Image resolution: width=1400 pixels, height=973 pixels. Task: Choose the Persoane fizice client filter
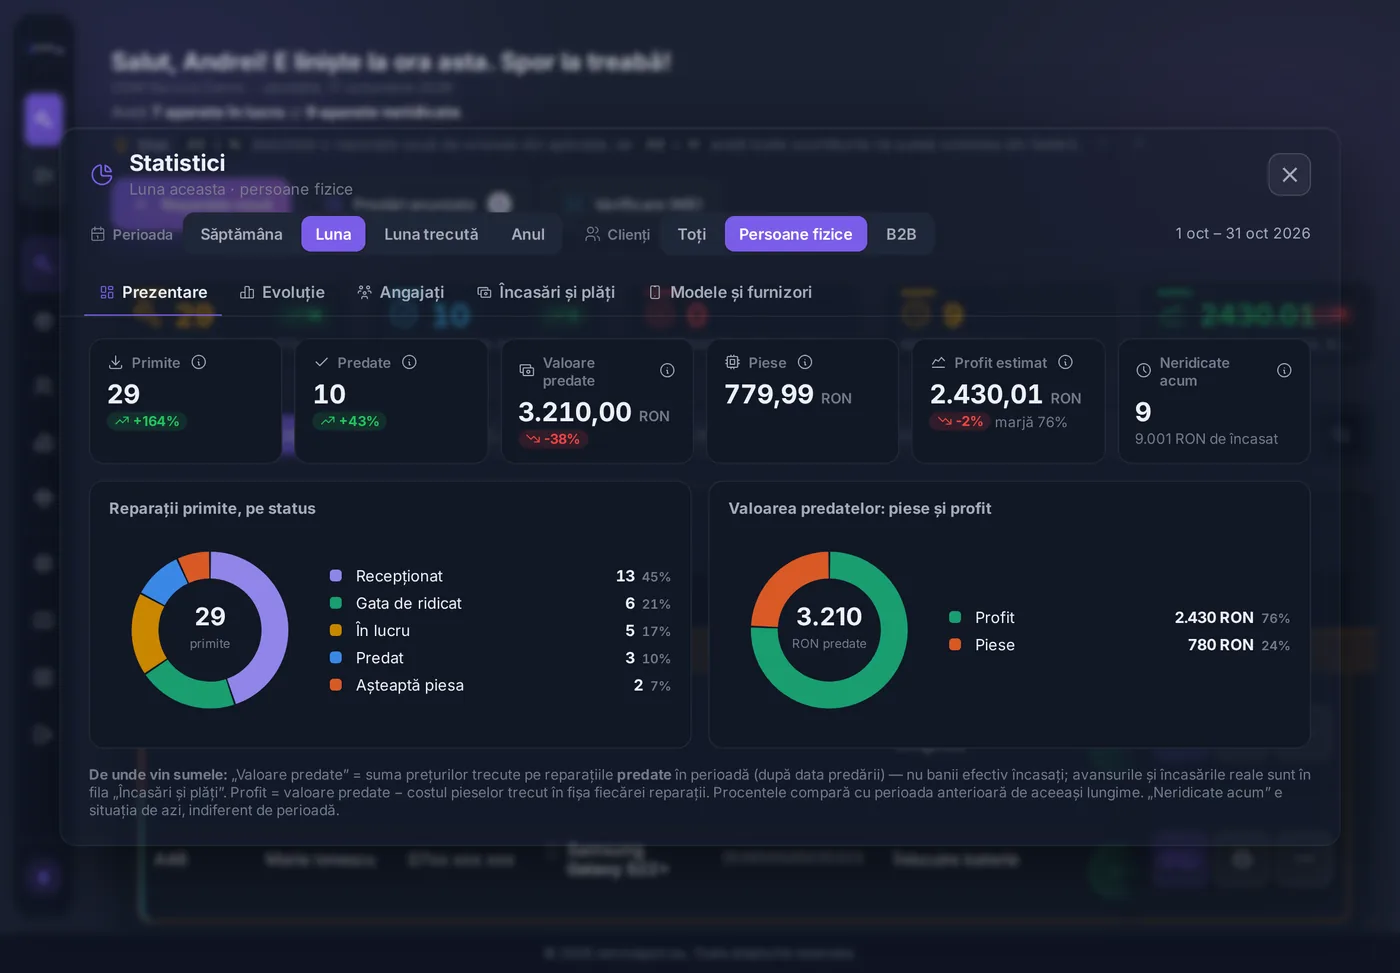pos(796,234)
